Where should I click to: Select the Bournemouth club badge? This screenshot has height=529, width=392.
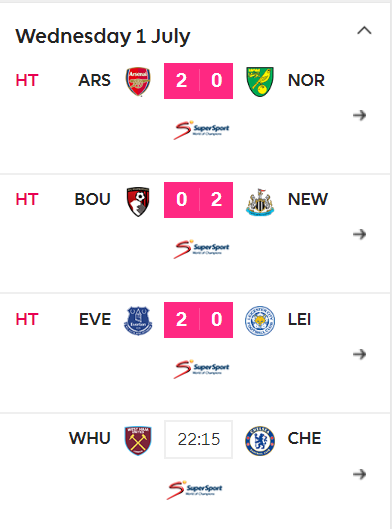pyautogui.click(x=138, y=201)
